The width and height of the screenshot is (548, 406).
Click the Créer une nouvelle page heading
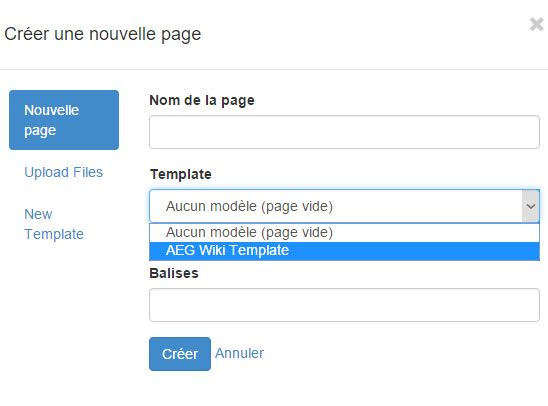point(103,34)
